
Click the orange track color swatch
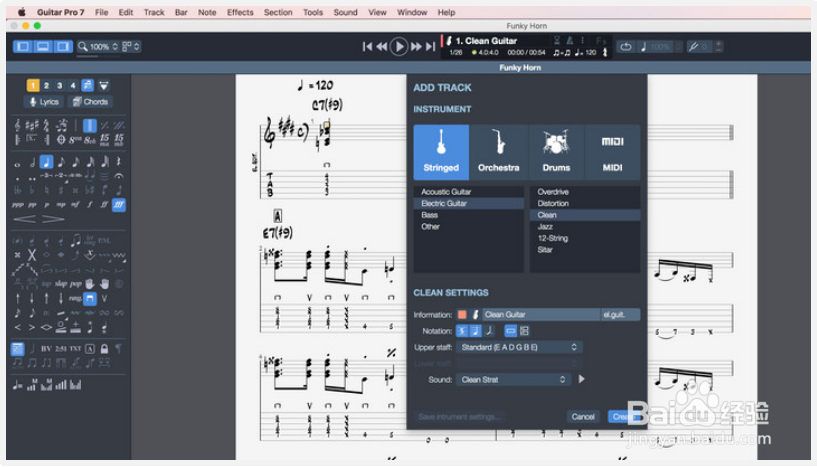(x=462, y=314)
